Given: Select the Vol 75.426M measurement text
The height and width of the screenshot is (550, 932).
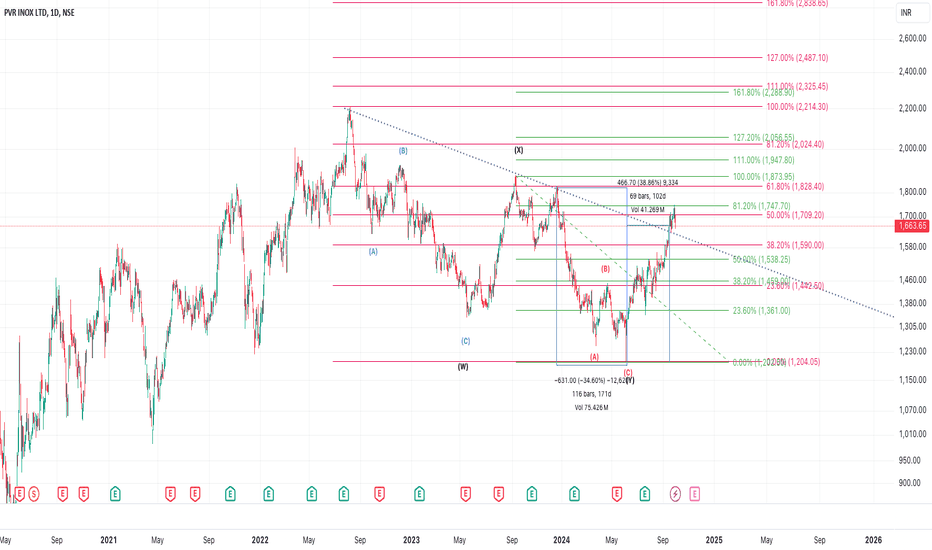Looking at the screenshot, I should coord(591,407).
